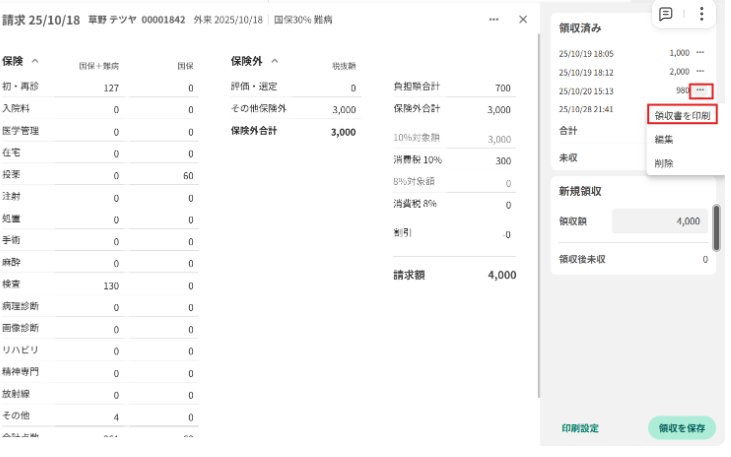The height and width of the screenshot is (457, 731).
Task: Click the その他 value 4
Action: [x=116, y=417]
